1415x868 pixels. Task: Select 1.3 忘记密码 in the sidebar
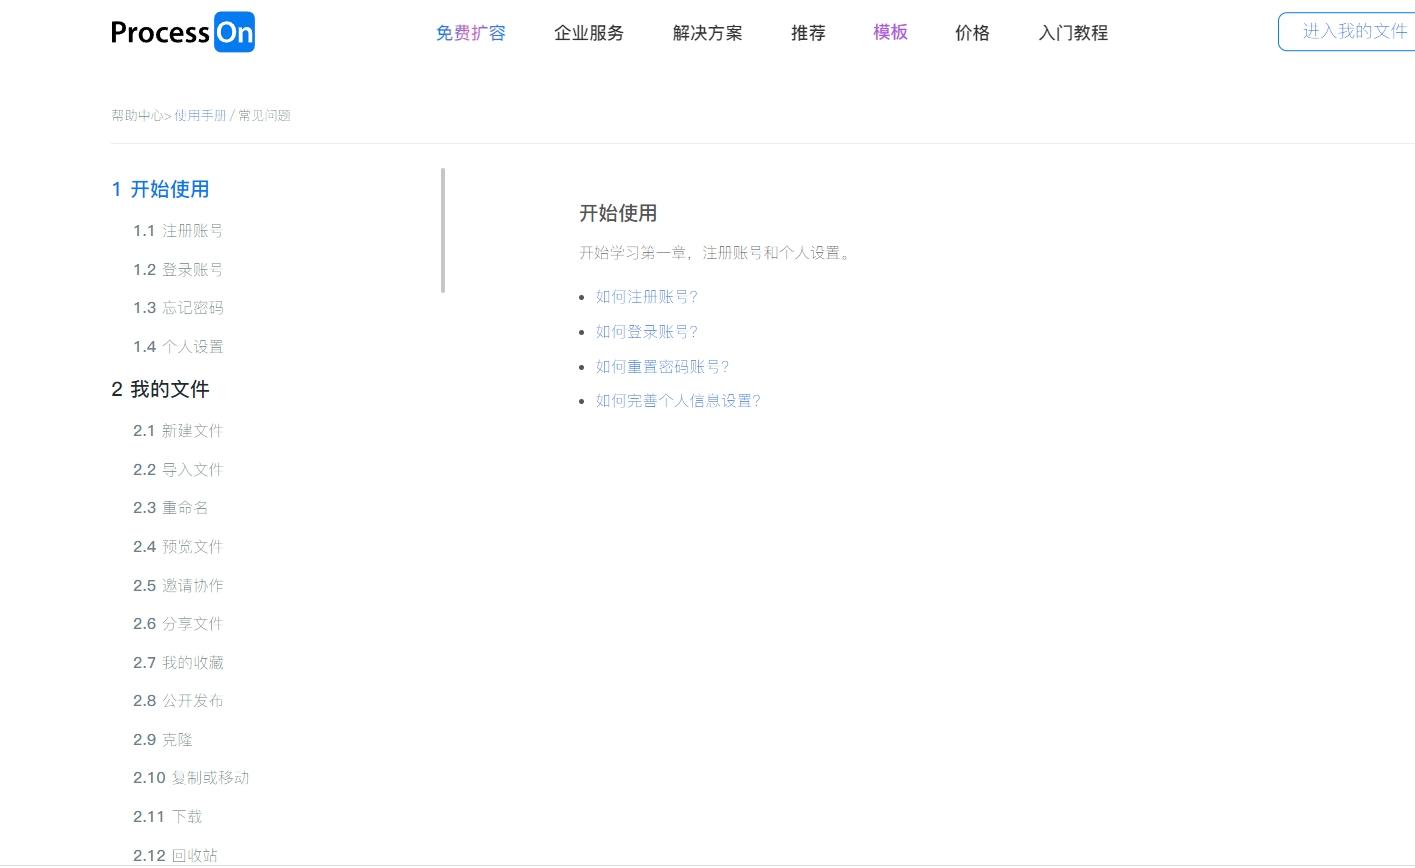[x=177, y=307]
